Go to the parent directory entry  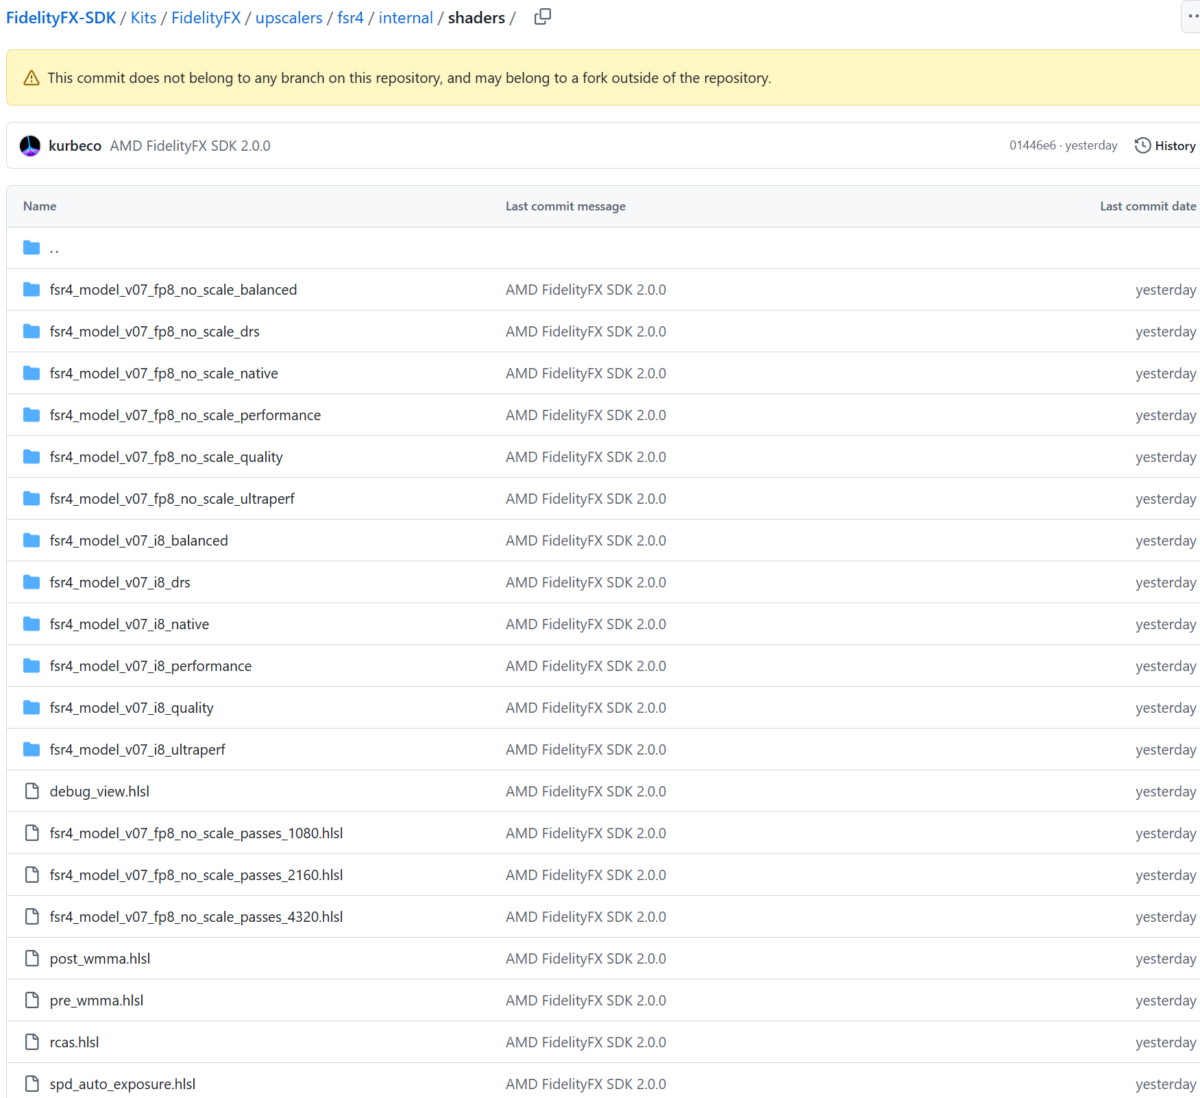coord(55,248)
